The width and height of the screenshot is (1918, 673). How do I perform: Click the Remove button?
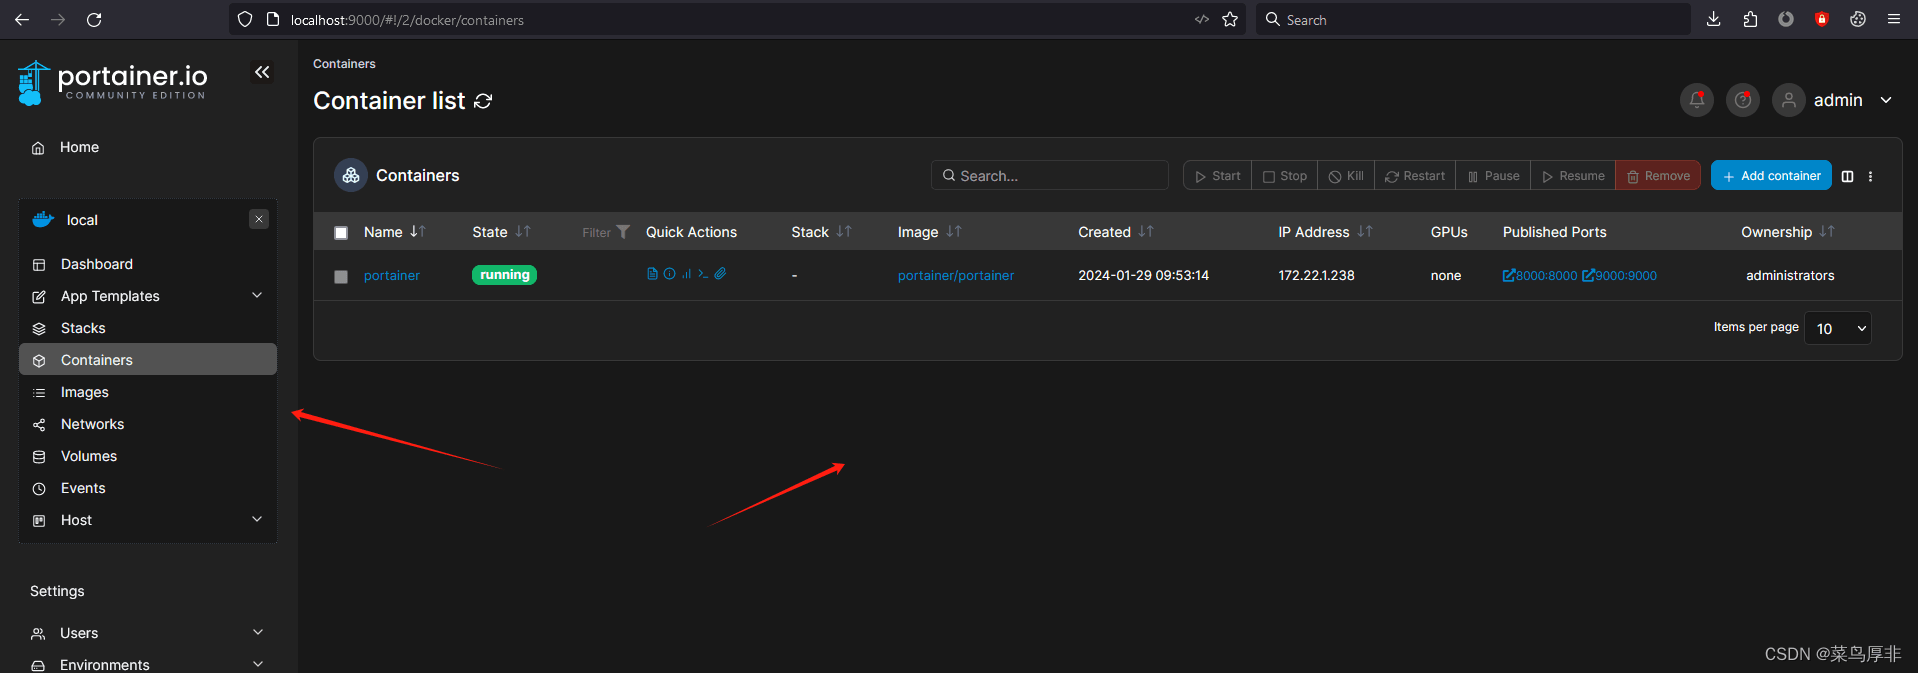point(1658,175)
